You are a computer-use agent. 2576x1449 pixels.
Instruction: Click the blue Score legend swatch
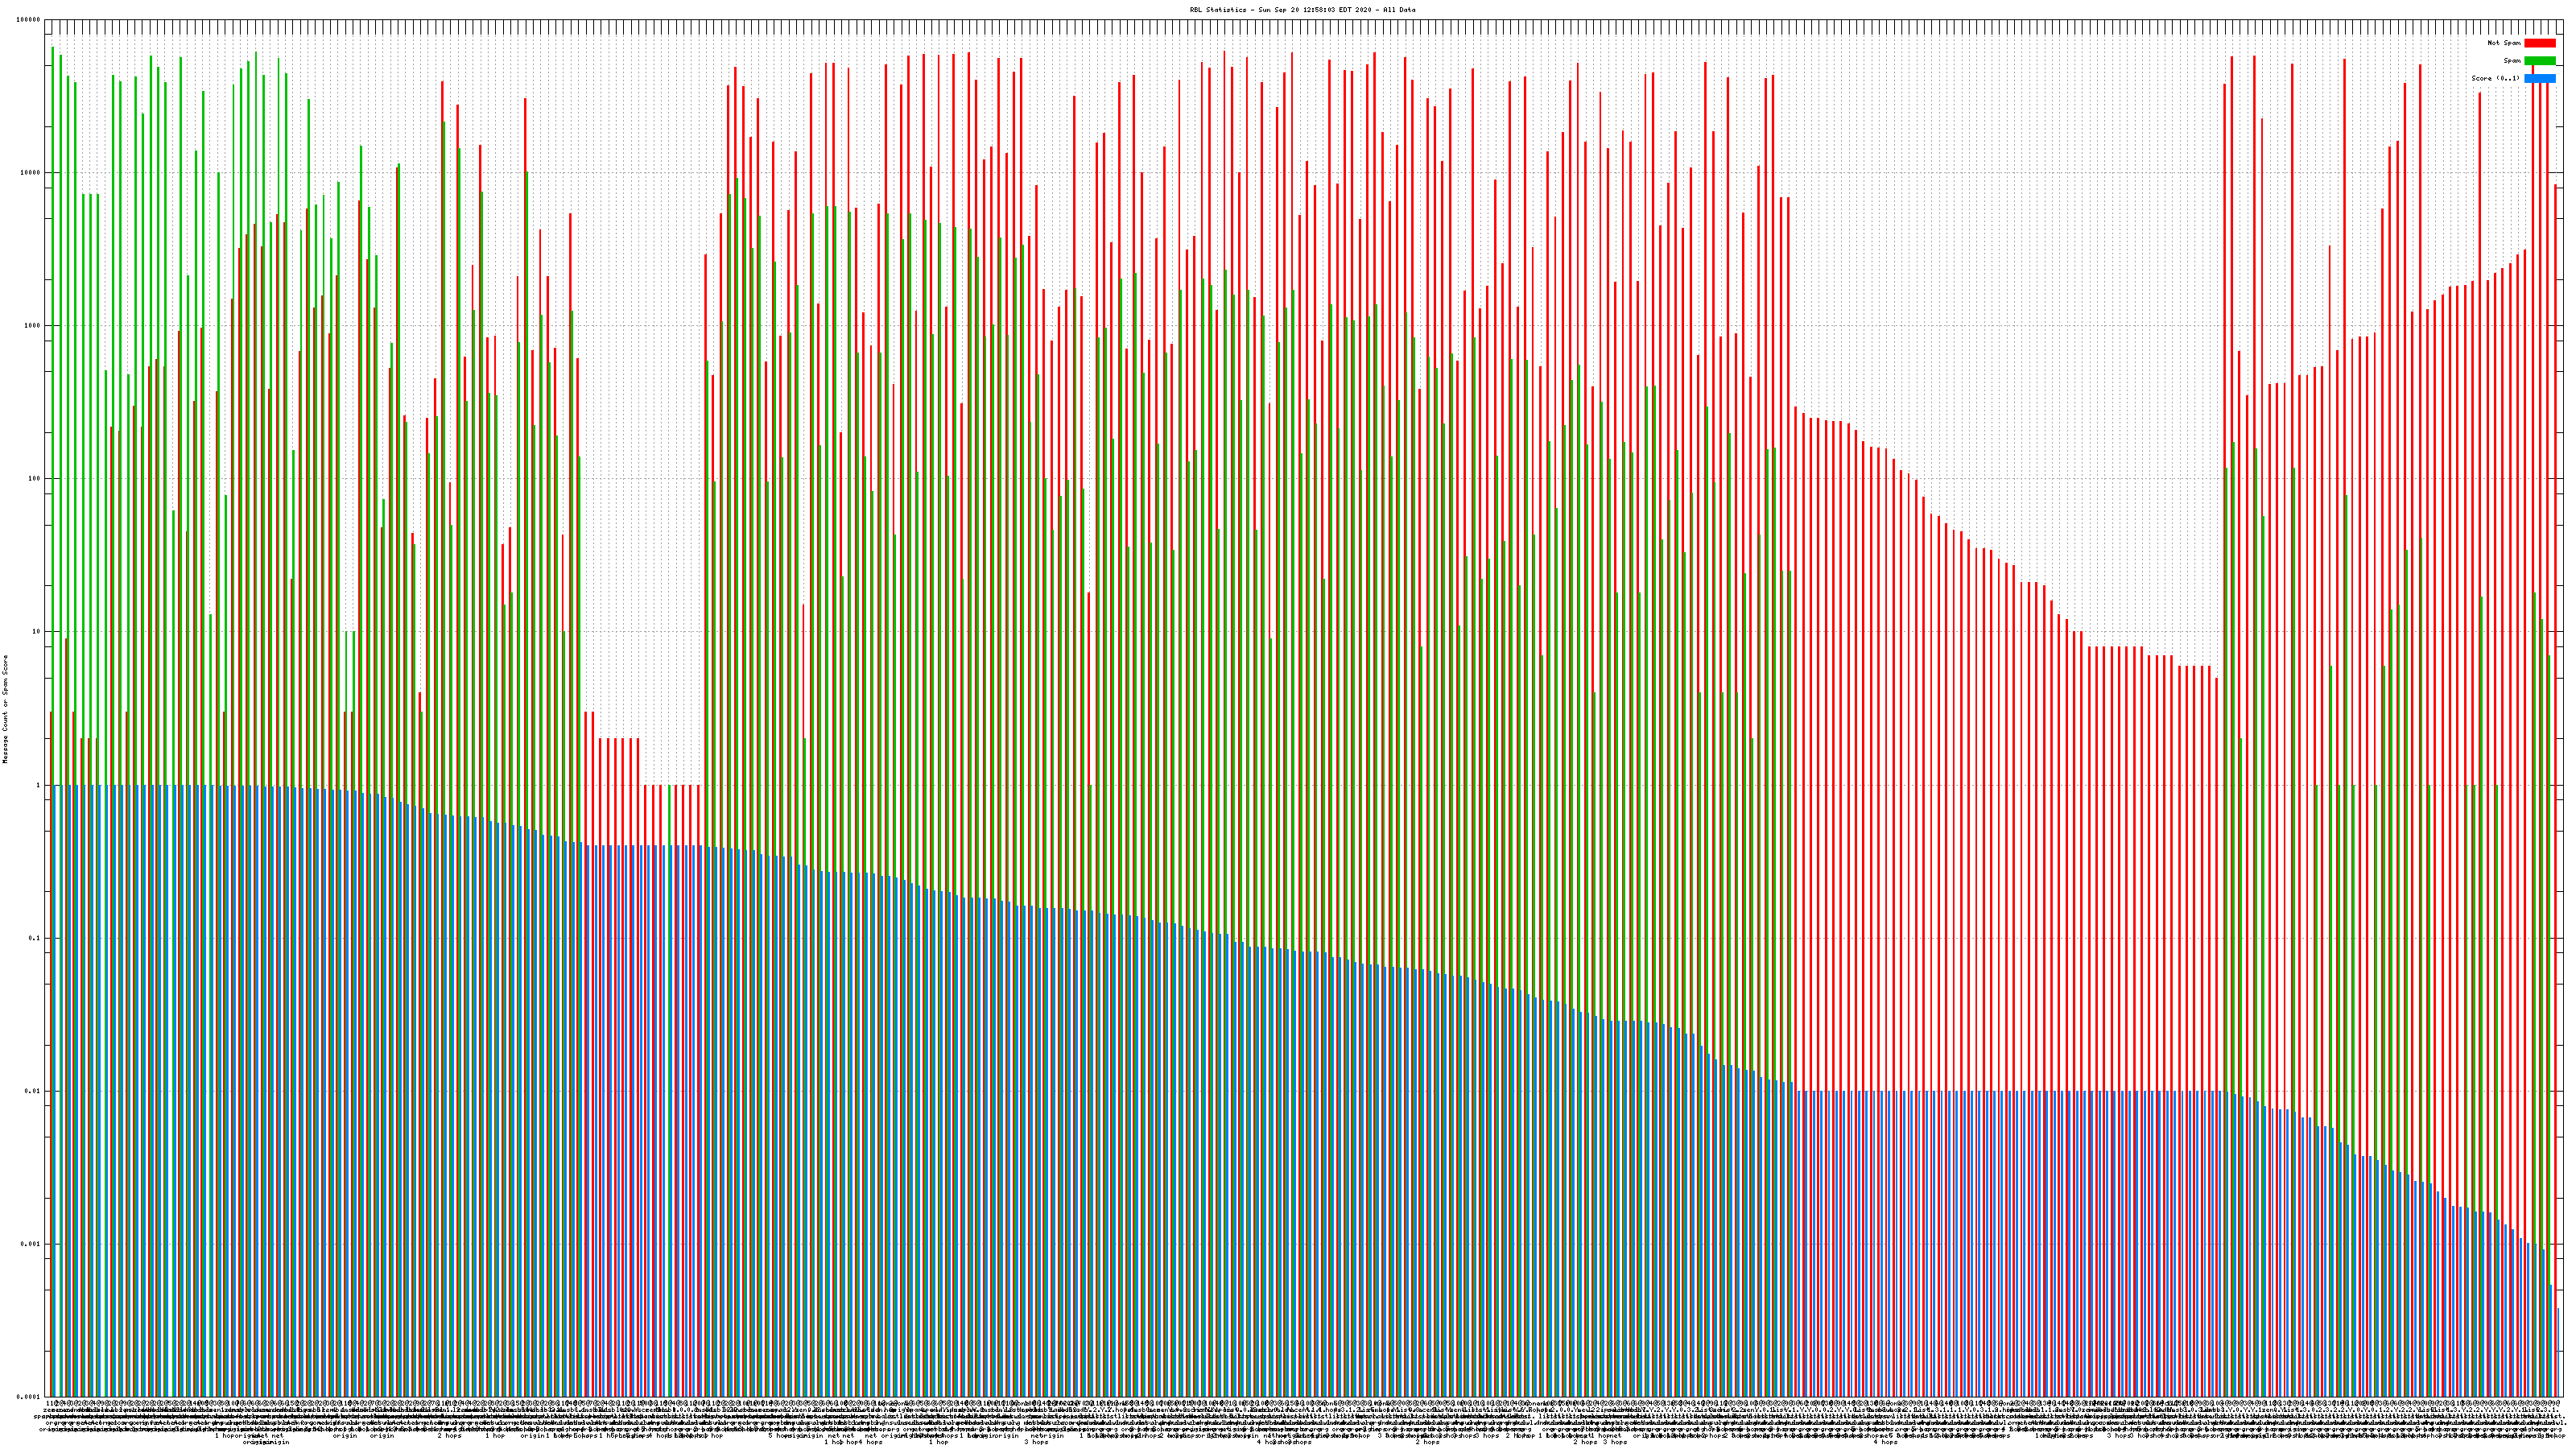point(2539,78)
